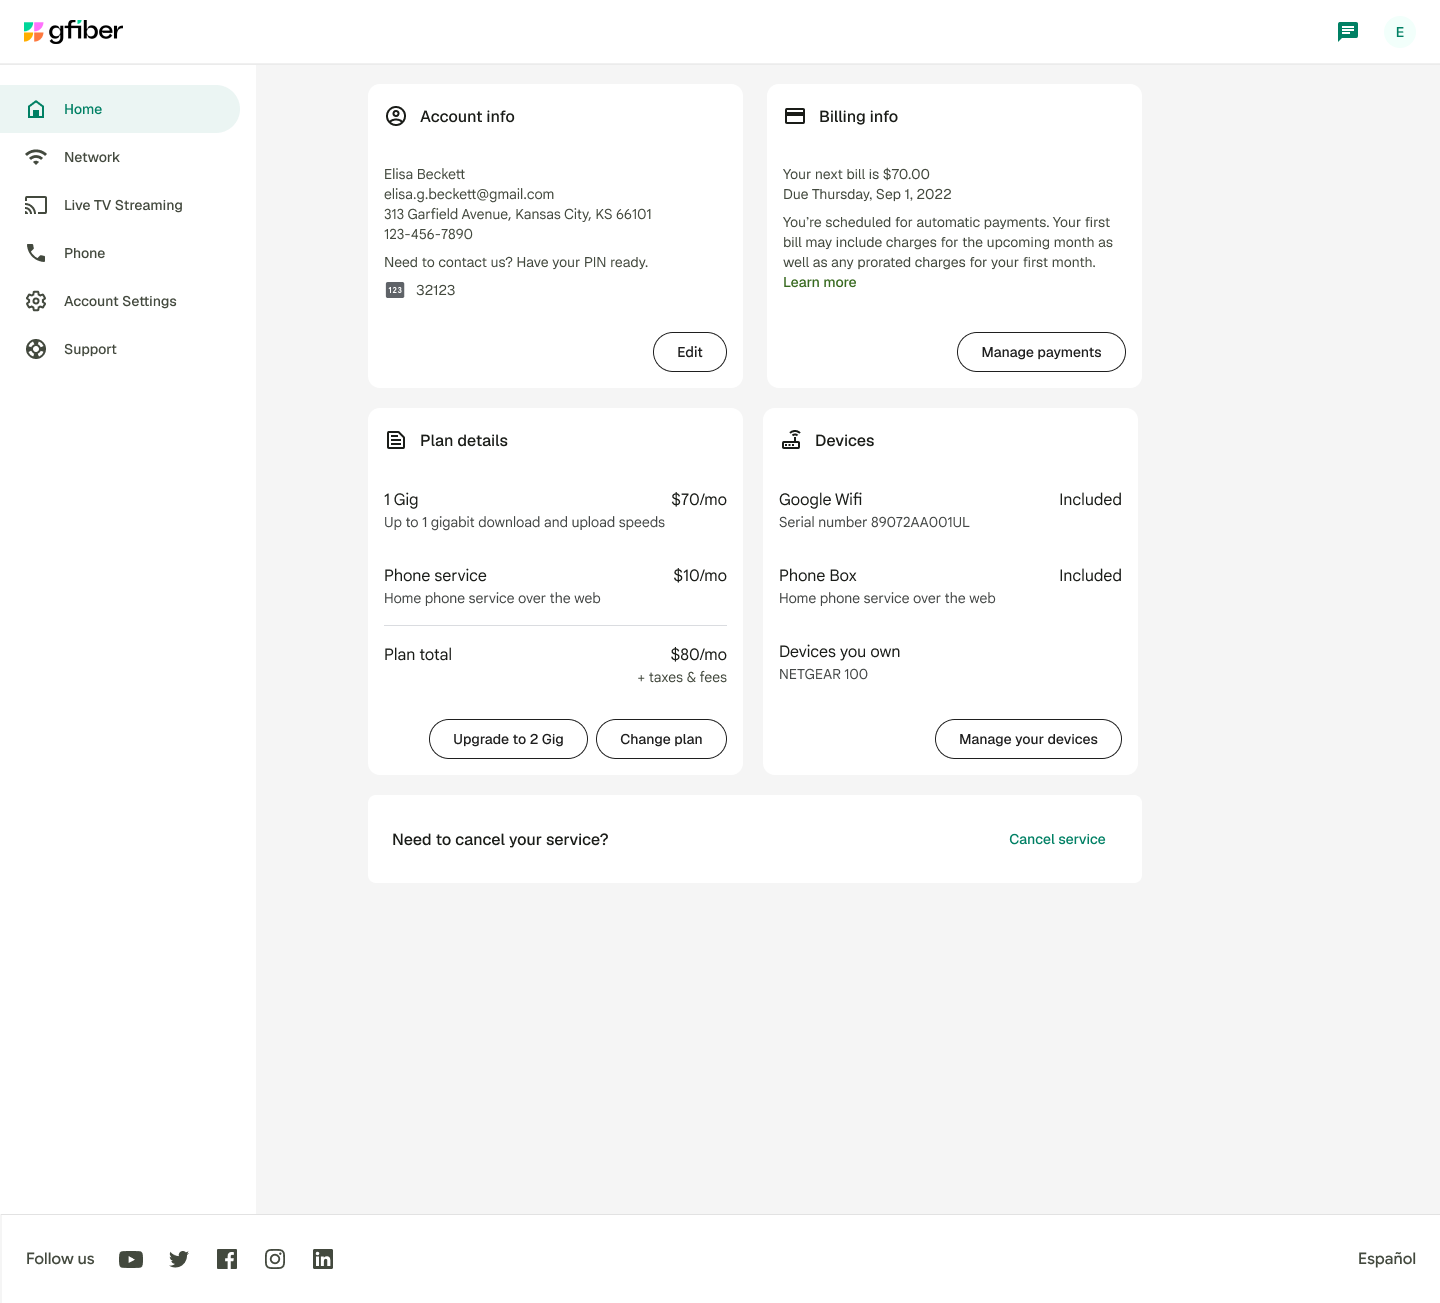Go to Home in the sidebar
Screen dimensions: 1440x1303
(x=120, y=109)
